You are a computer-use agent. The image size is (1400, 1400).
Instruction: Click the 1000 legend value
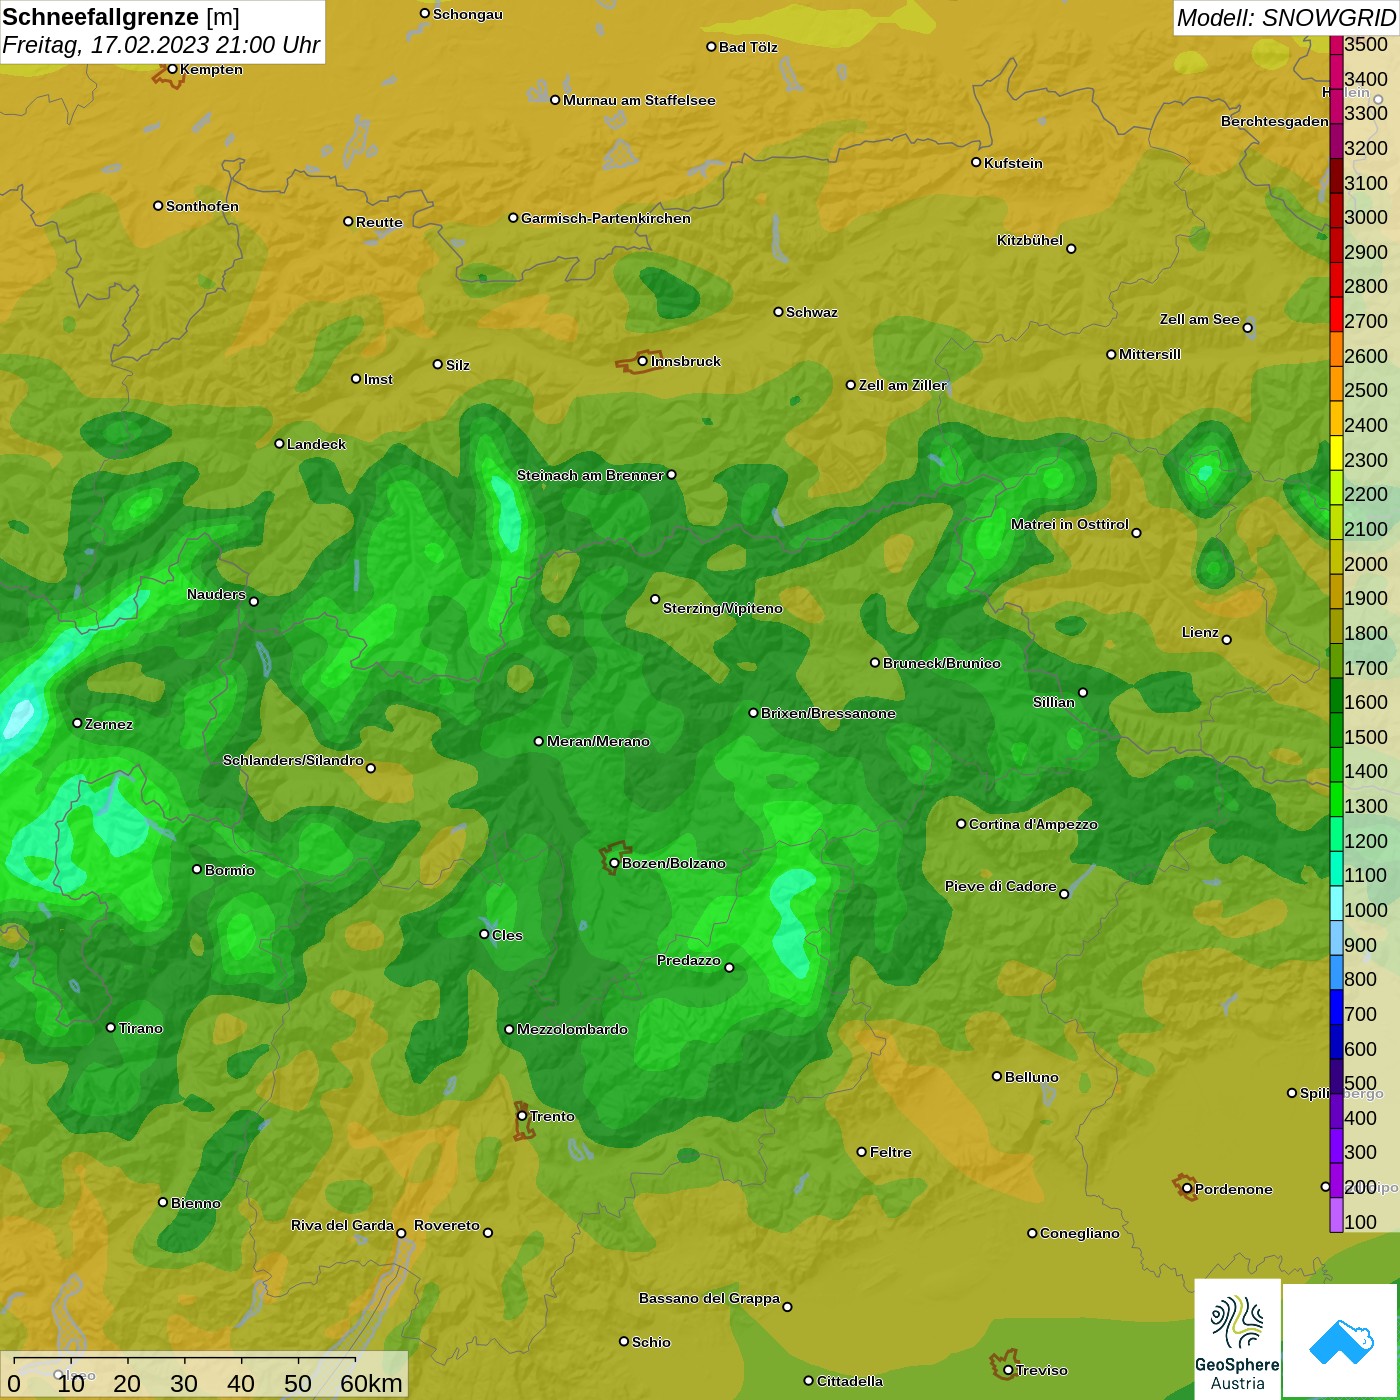point(1366,910)
